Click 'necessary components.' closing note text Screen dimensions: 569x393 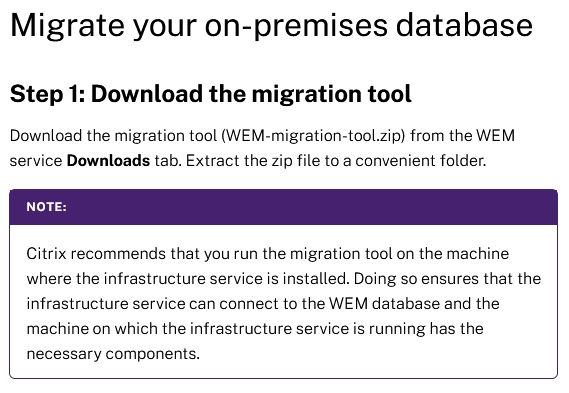point(113,354)
